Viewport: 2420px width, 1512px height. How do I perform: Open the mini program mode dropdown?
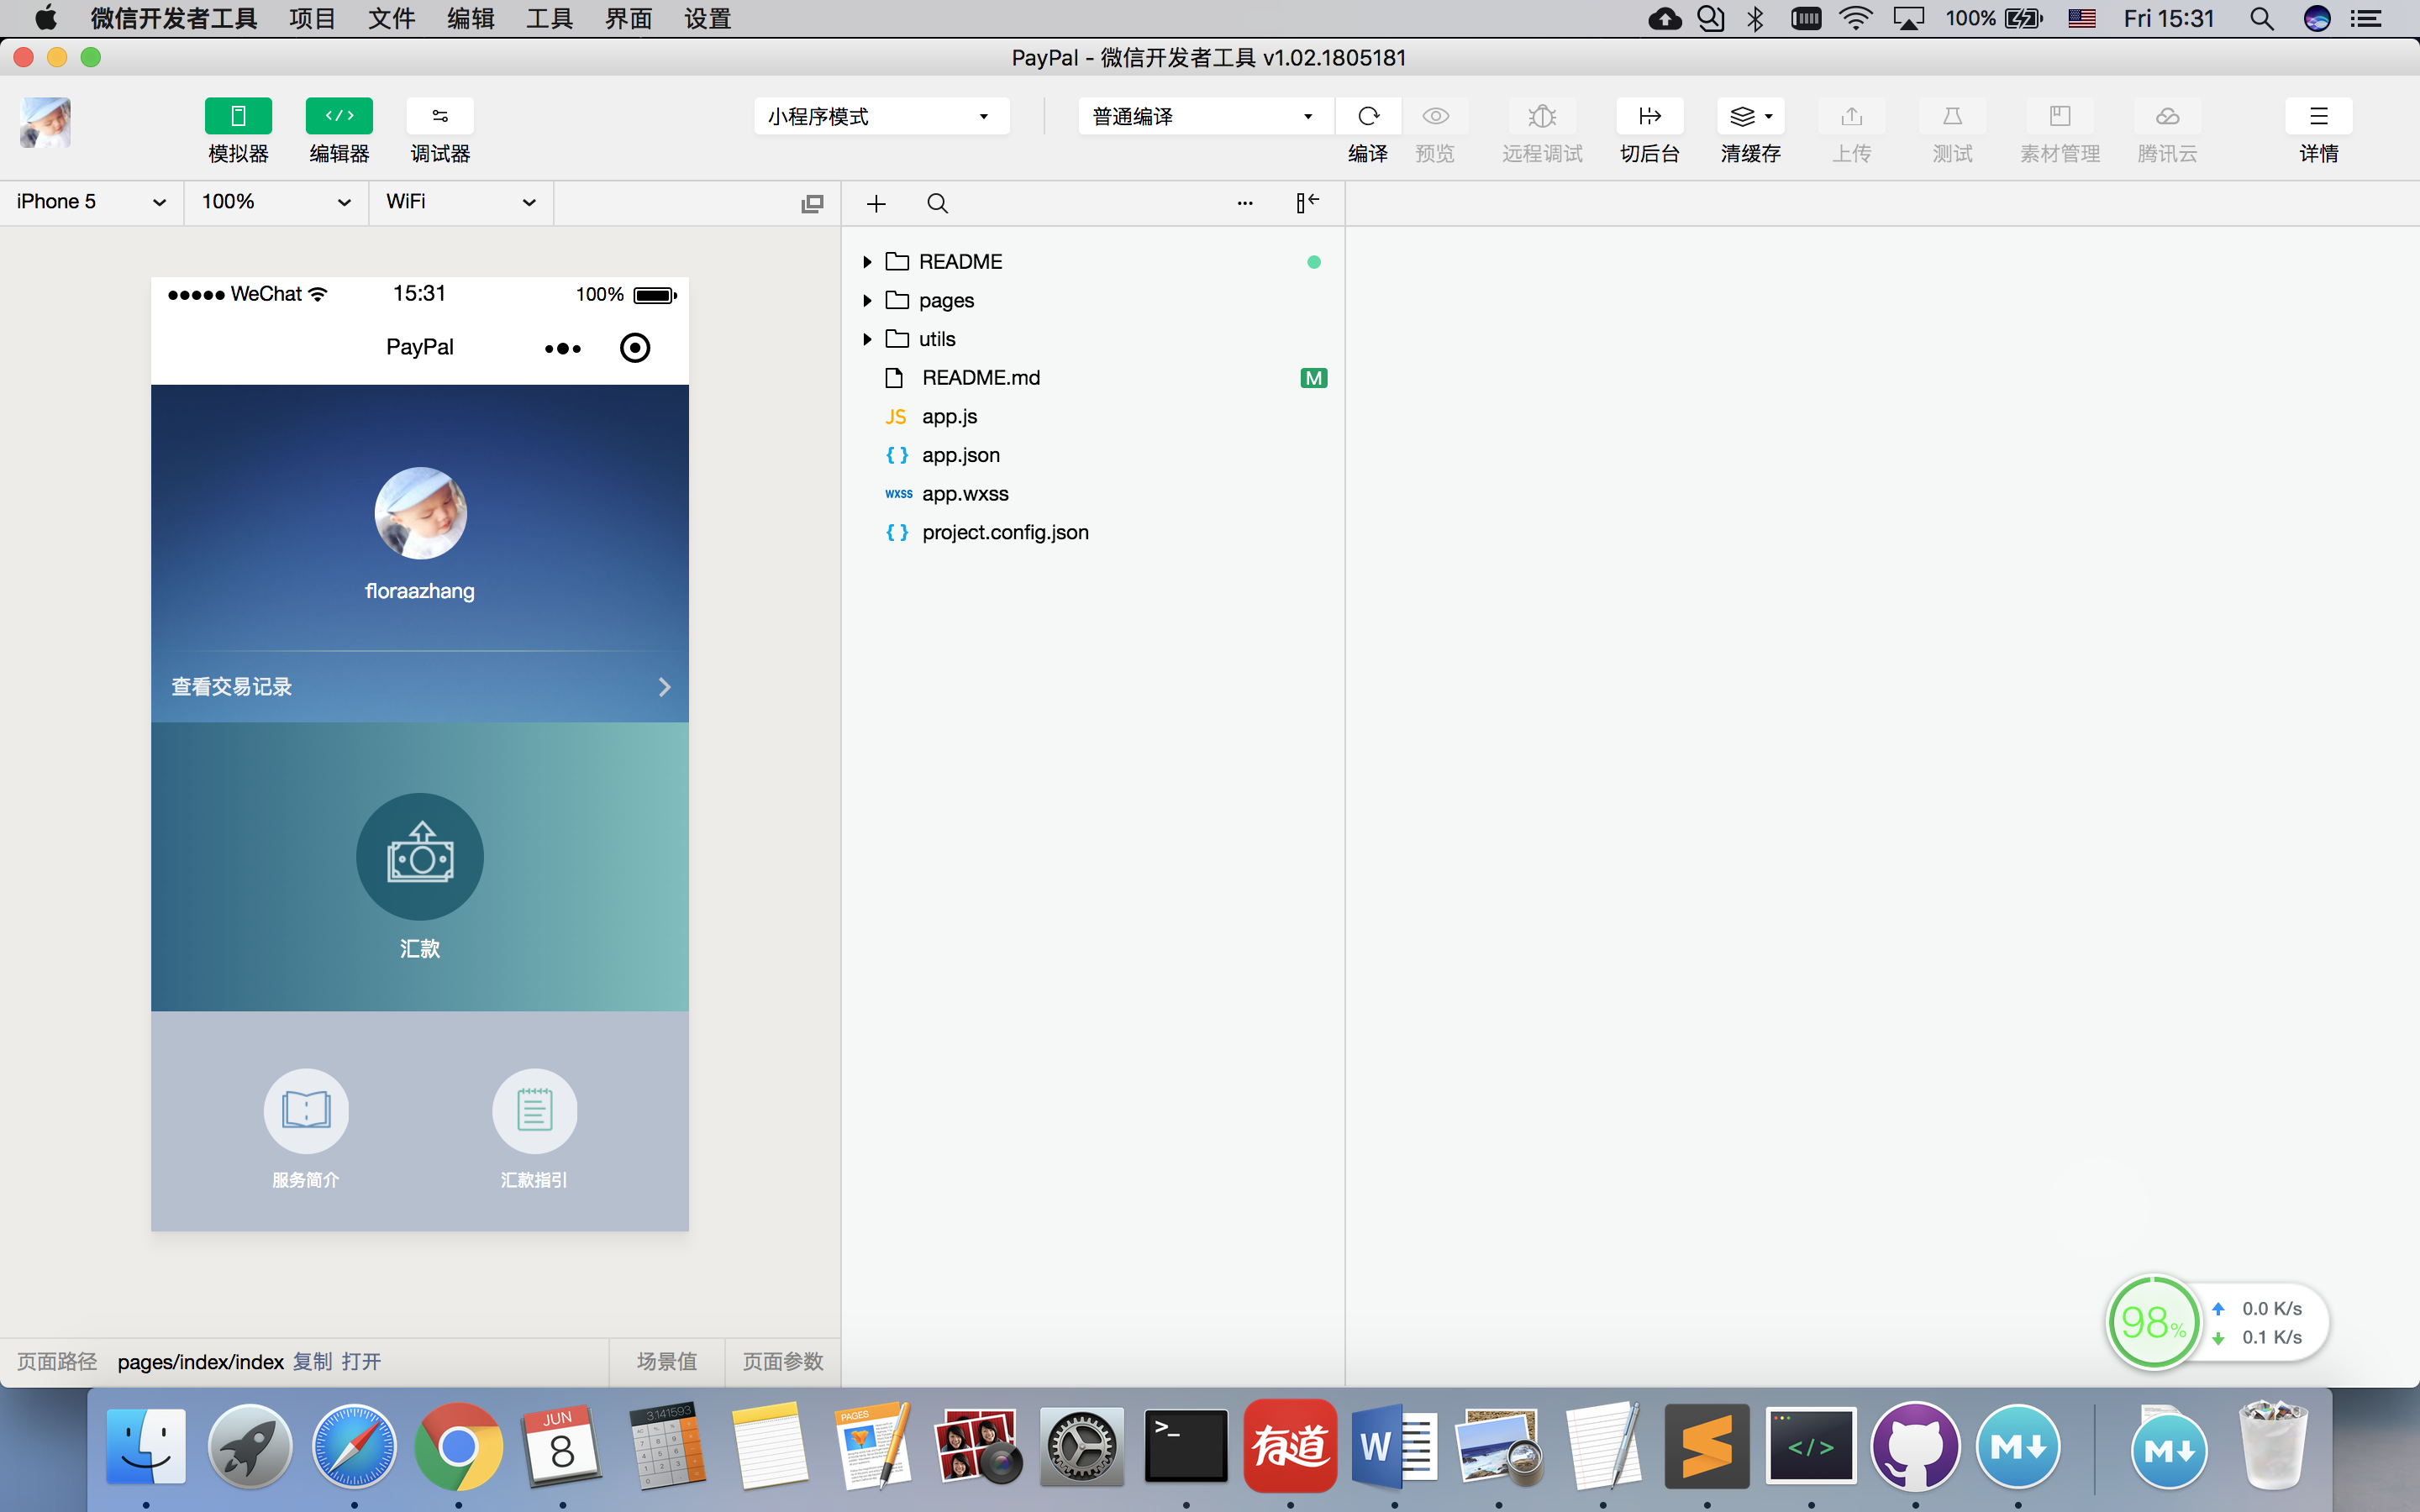(881, 116)
